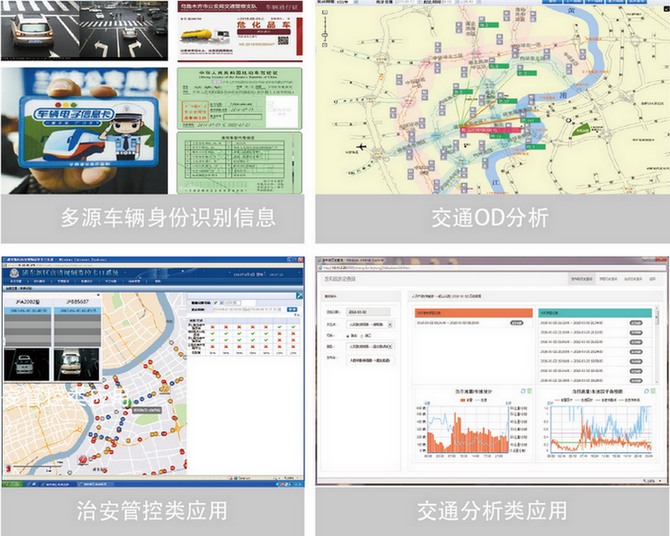Click the green highlighted checkpoint marker with tooltip
Image resolution: width=670 pixels, height=536 pixels.
click(x=126, y=402)
